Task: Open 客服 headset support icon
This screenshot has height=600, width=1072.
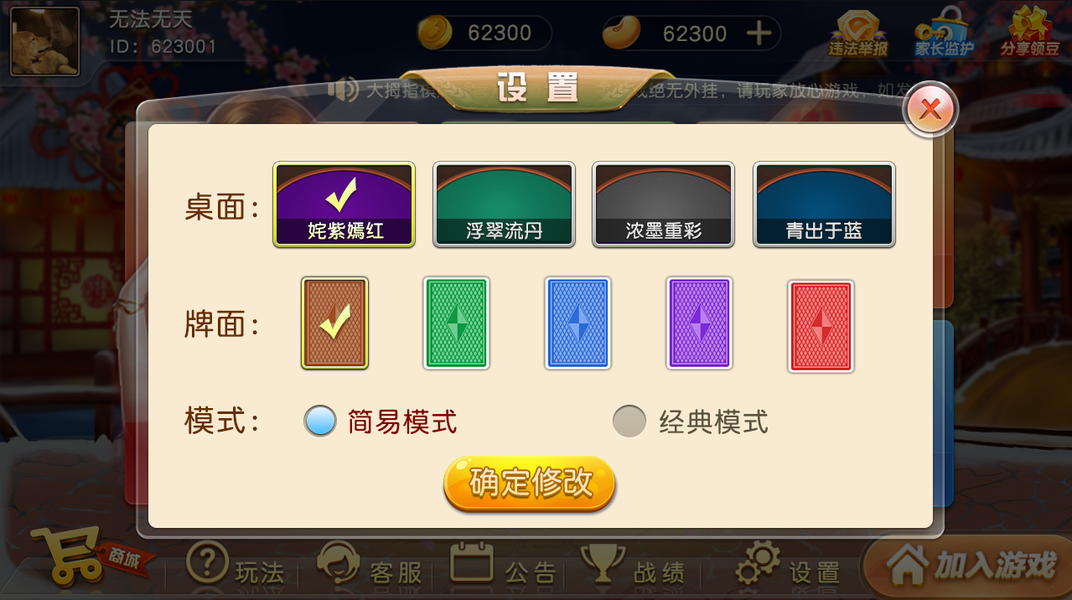Action: click(338, 563)
